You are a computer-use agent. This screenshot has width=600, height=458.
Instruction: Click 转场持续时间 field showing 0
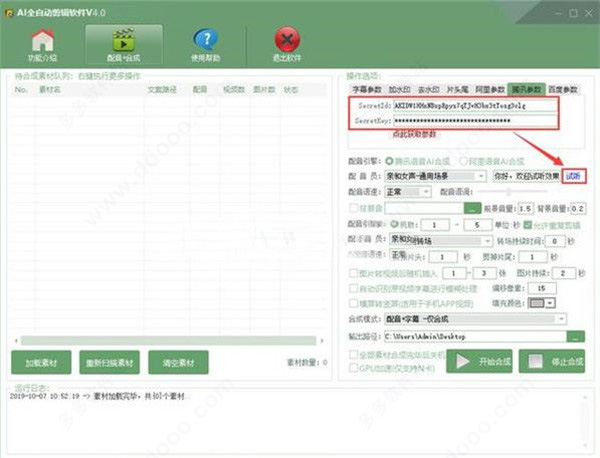tap(554, 241)
